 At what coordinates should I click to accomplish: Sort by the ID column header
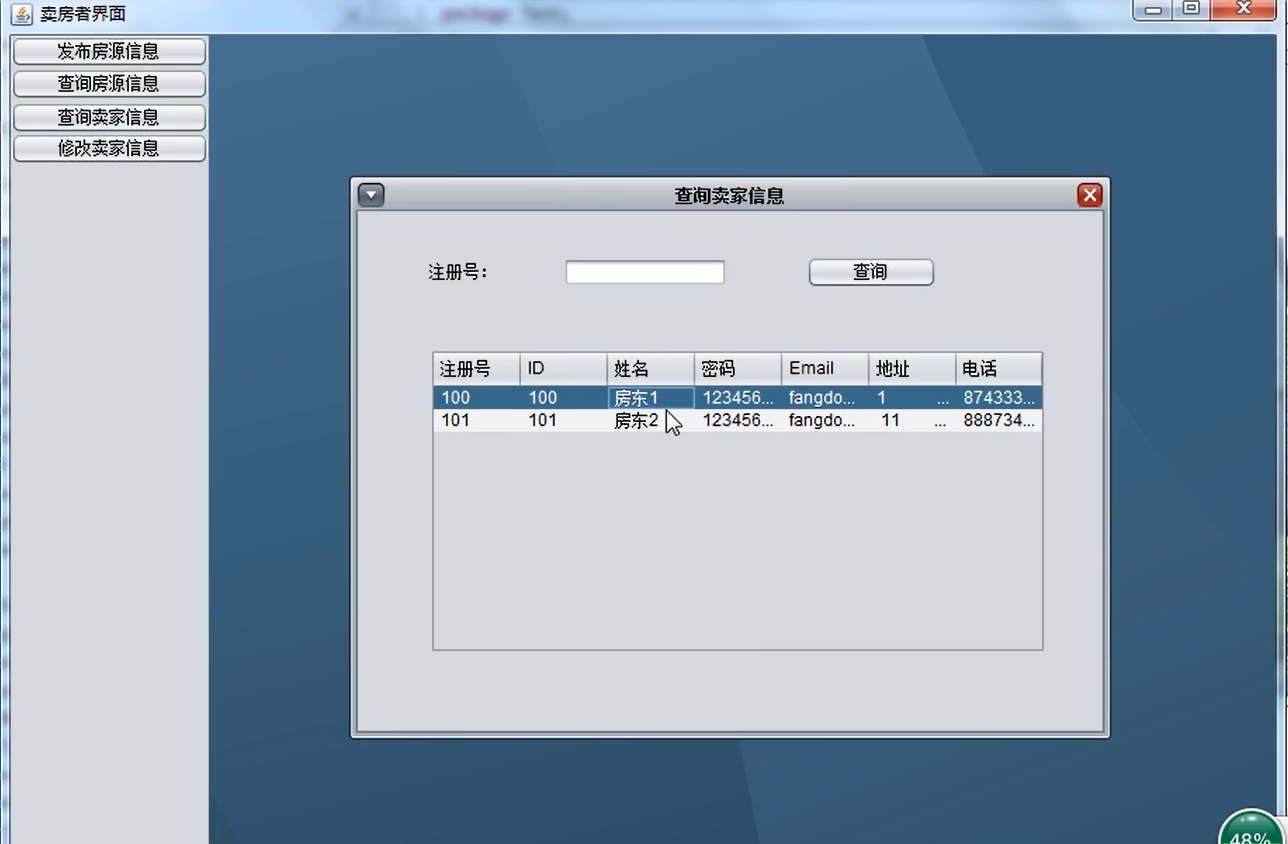(x=564, y=369)
